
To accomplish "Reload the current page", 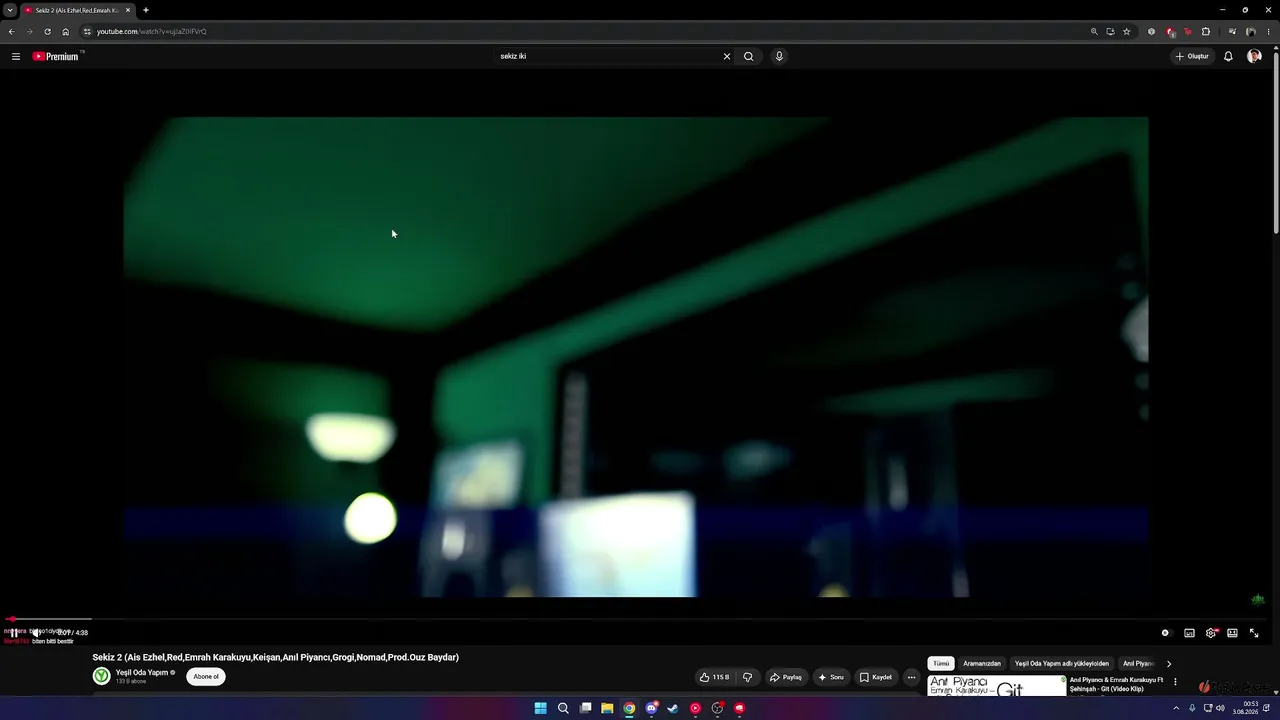I will point(47,31).
